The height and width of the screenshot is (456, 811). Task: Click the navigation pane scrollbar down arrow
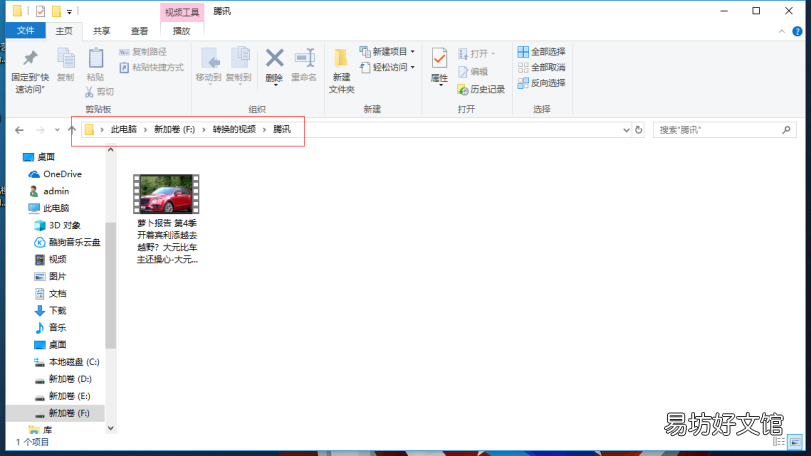111,428
